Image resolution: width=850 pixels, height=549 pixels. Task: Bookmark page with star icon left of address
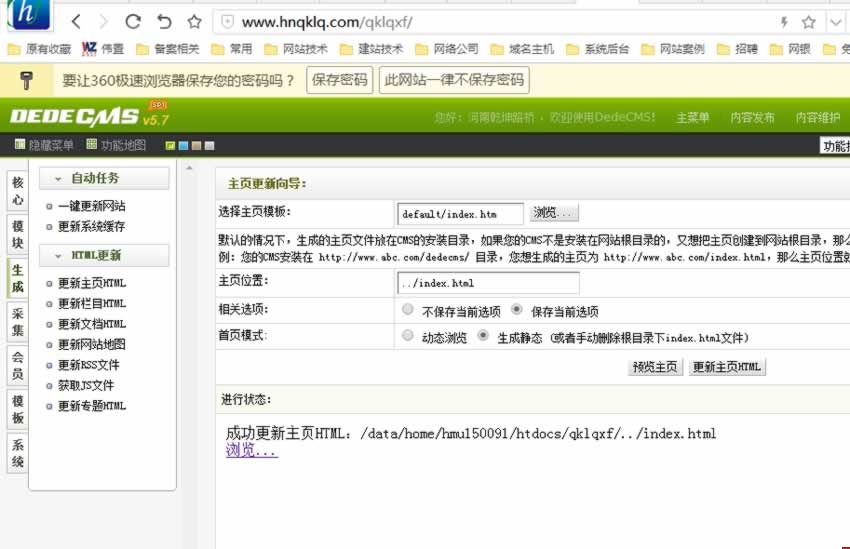tap(194, 21)
